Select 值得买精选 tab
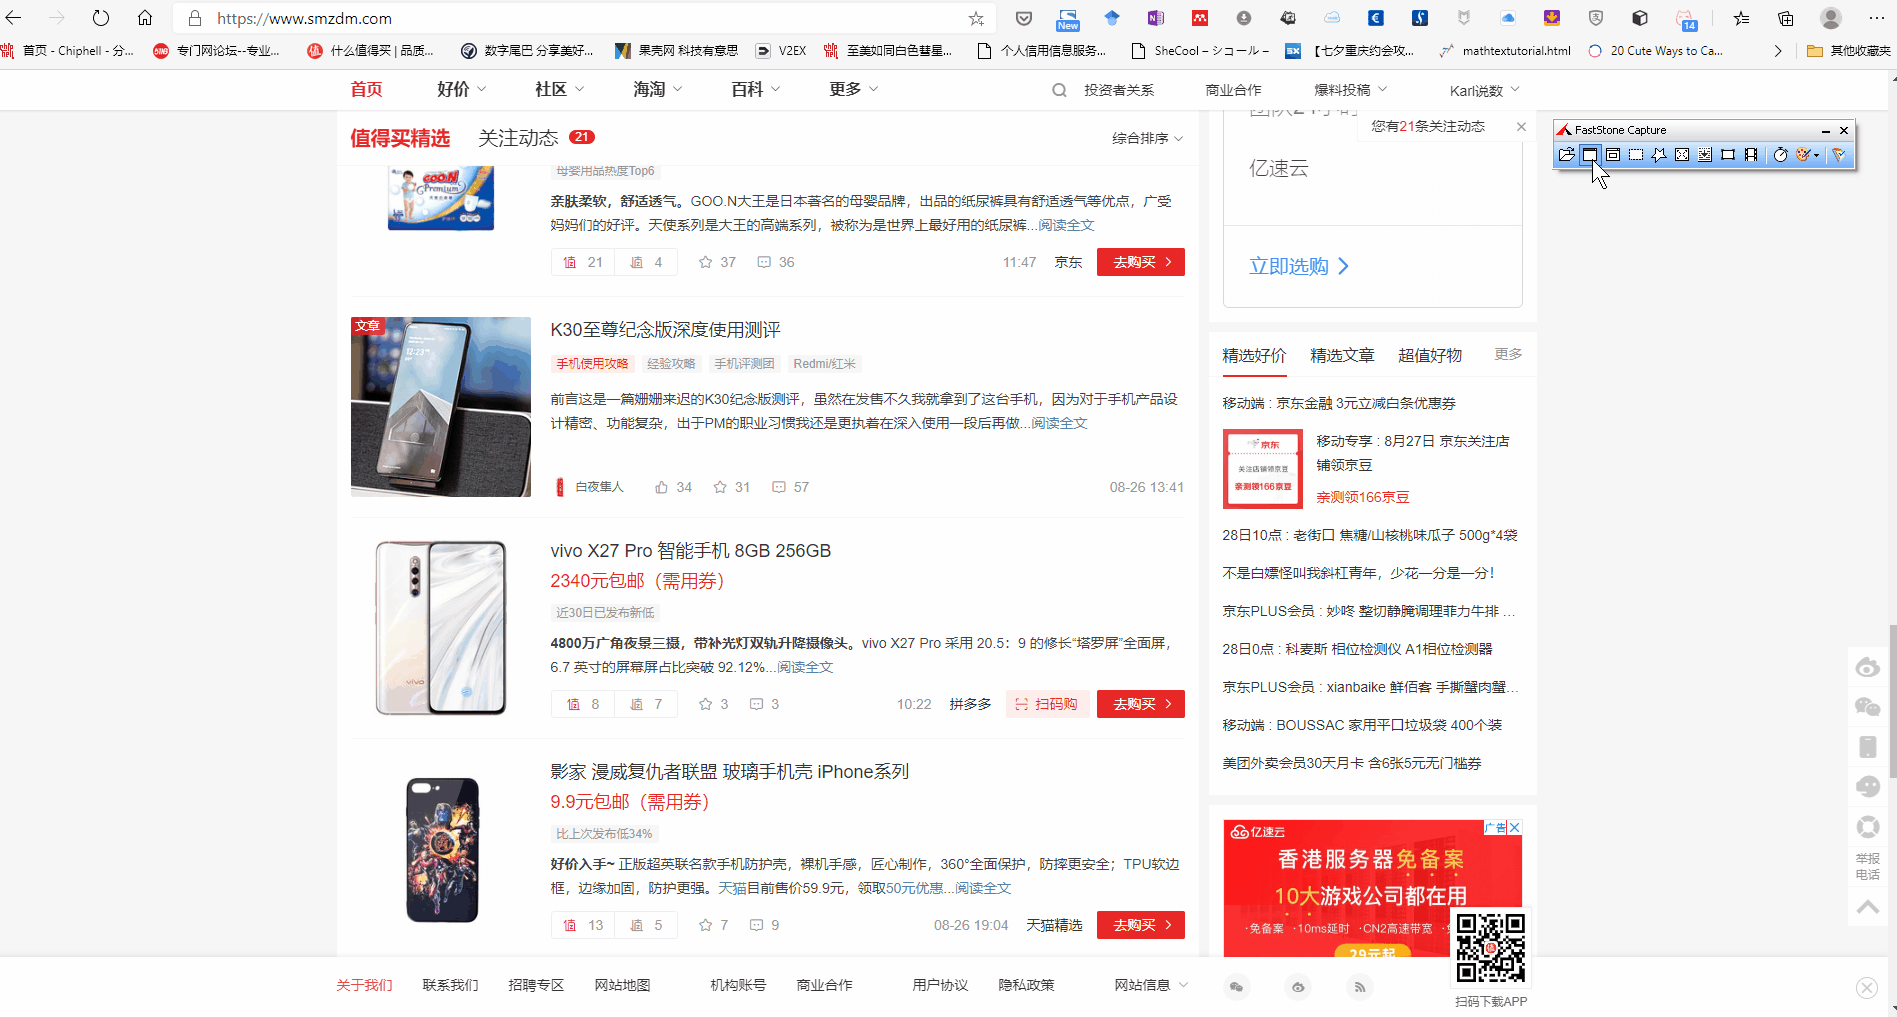Viewport: 1897px width, 1017px height. click(x=400, y=138)
